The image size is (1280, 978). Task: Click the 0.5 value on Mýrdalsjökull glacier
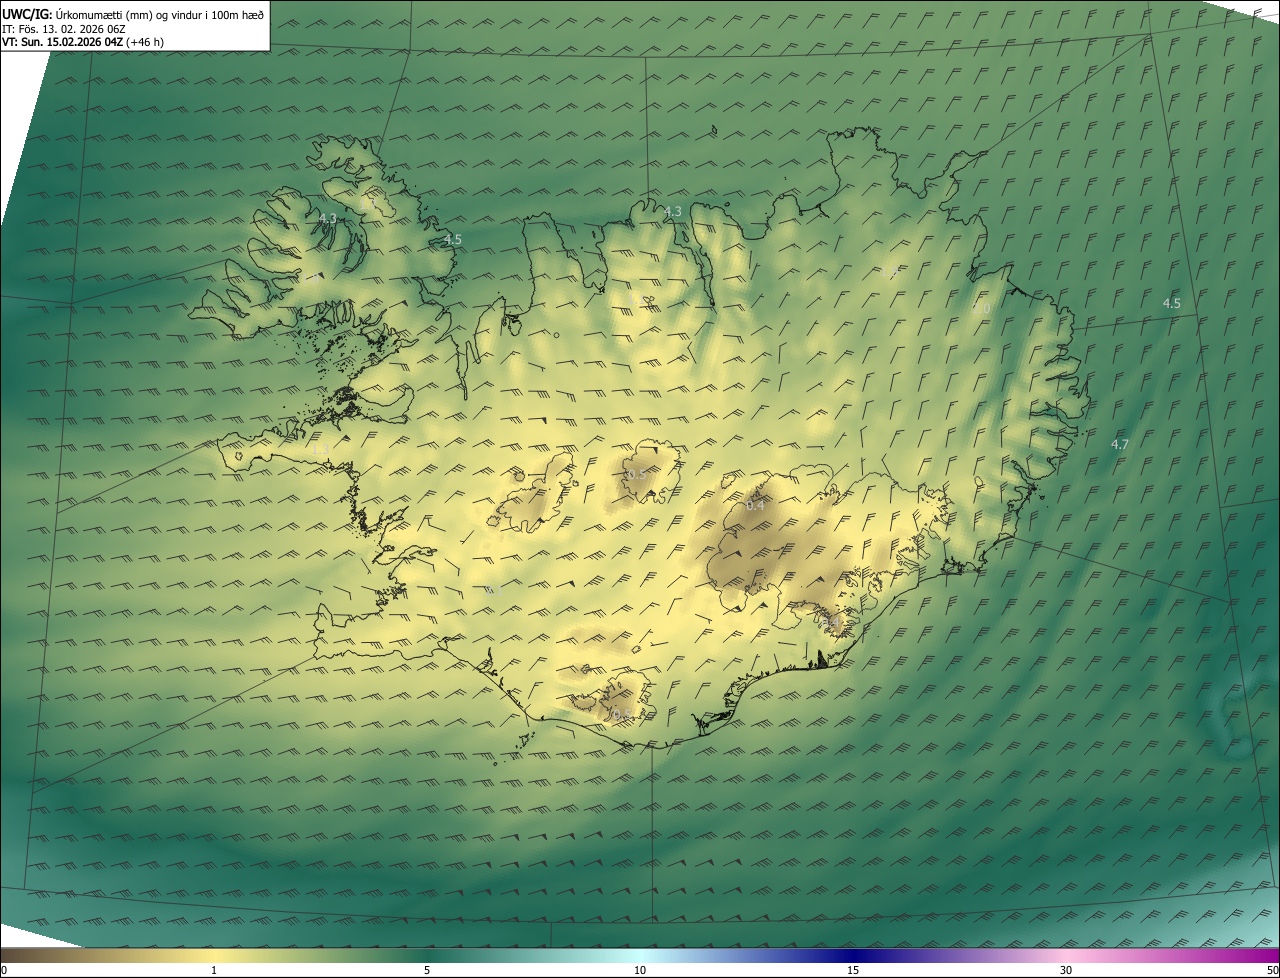pyautogui.click(x=620, y=714)
